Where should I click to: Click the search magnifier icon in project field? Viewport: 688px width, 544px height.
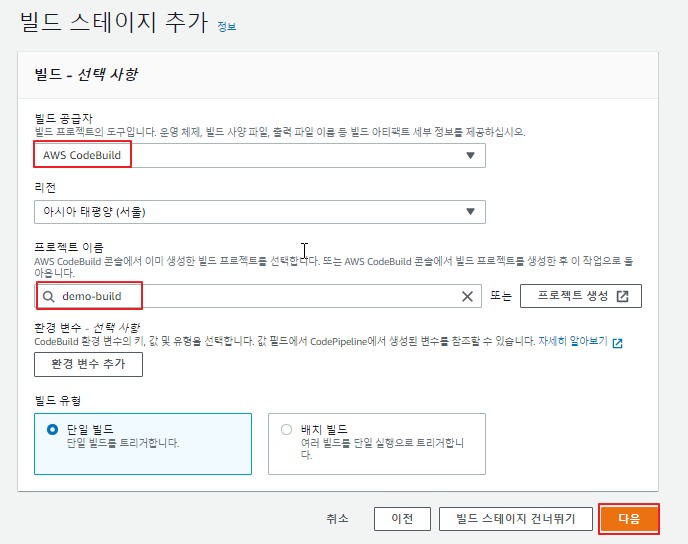point(49,297)
